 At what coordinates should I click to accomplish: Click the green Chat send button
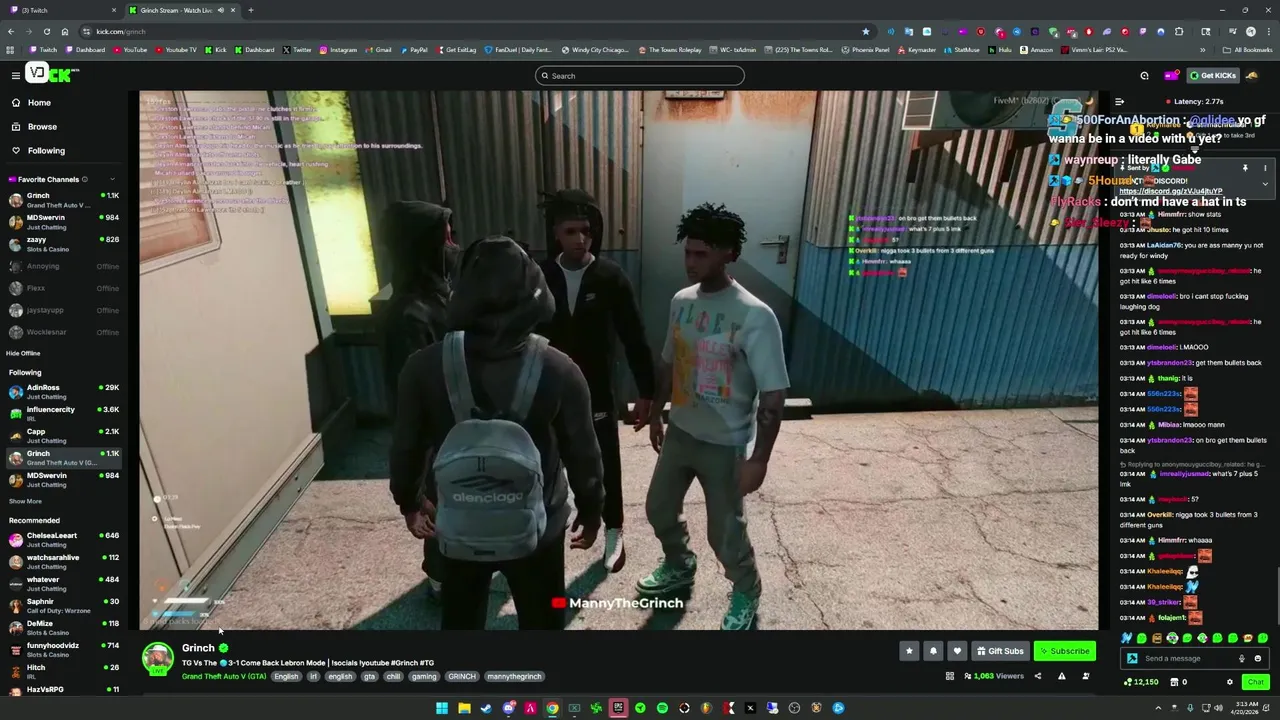pyautogui.click(x=1255, y=682)
